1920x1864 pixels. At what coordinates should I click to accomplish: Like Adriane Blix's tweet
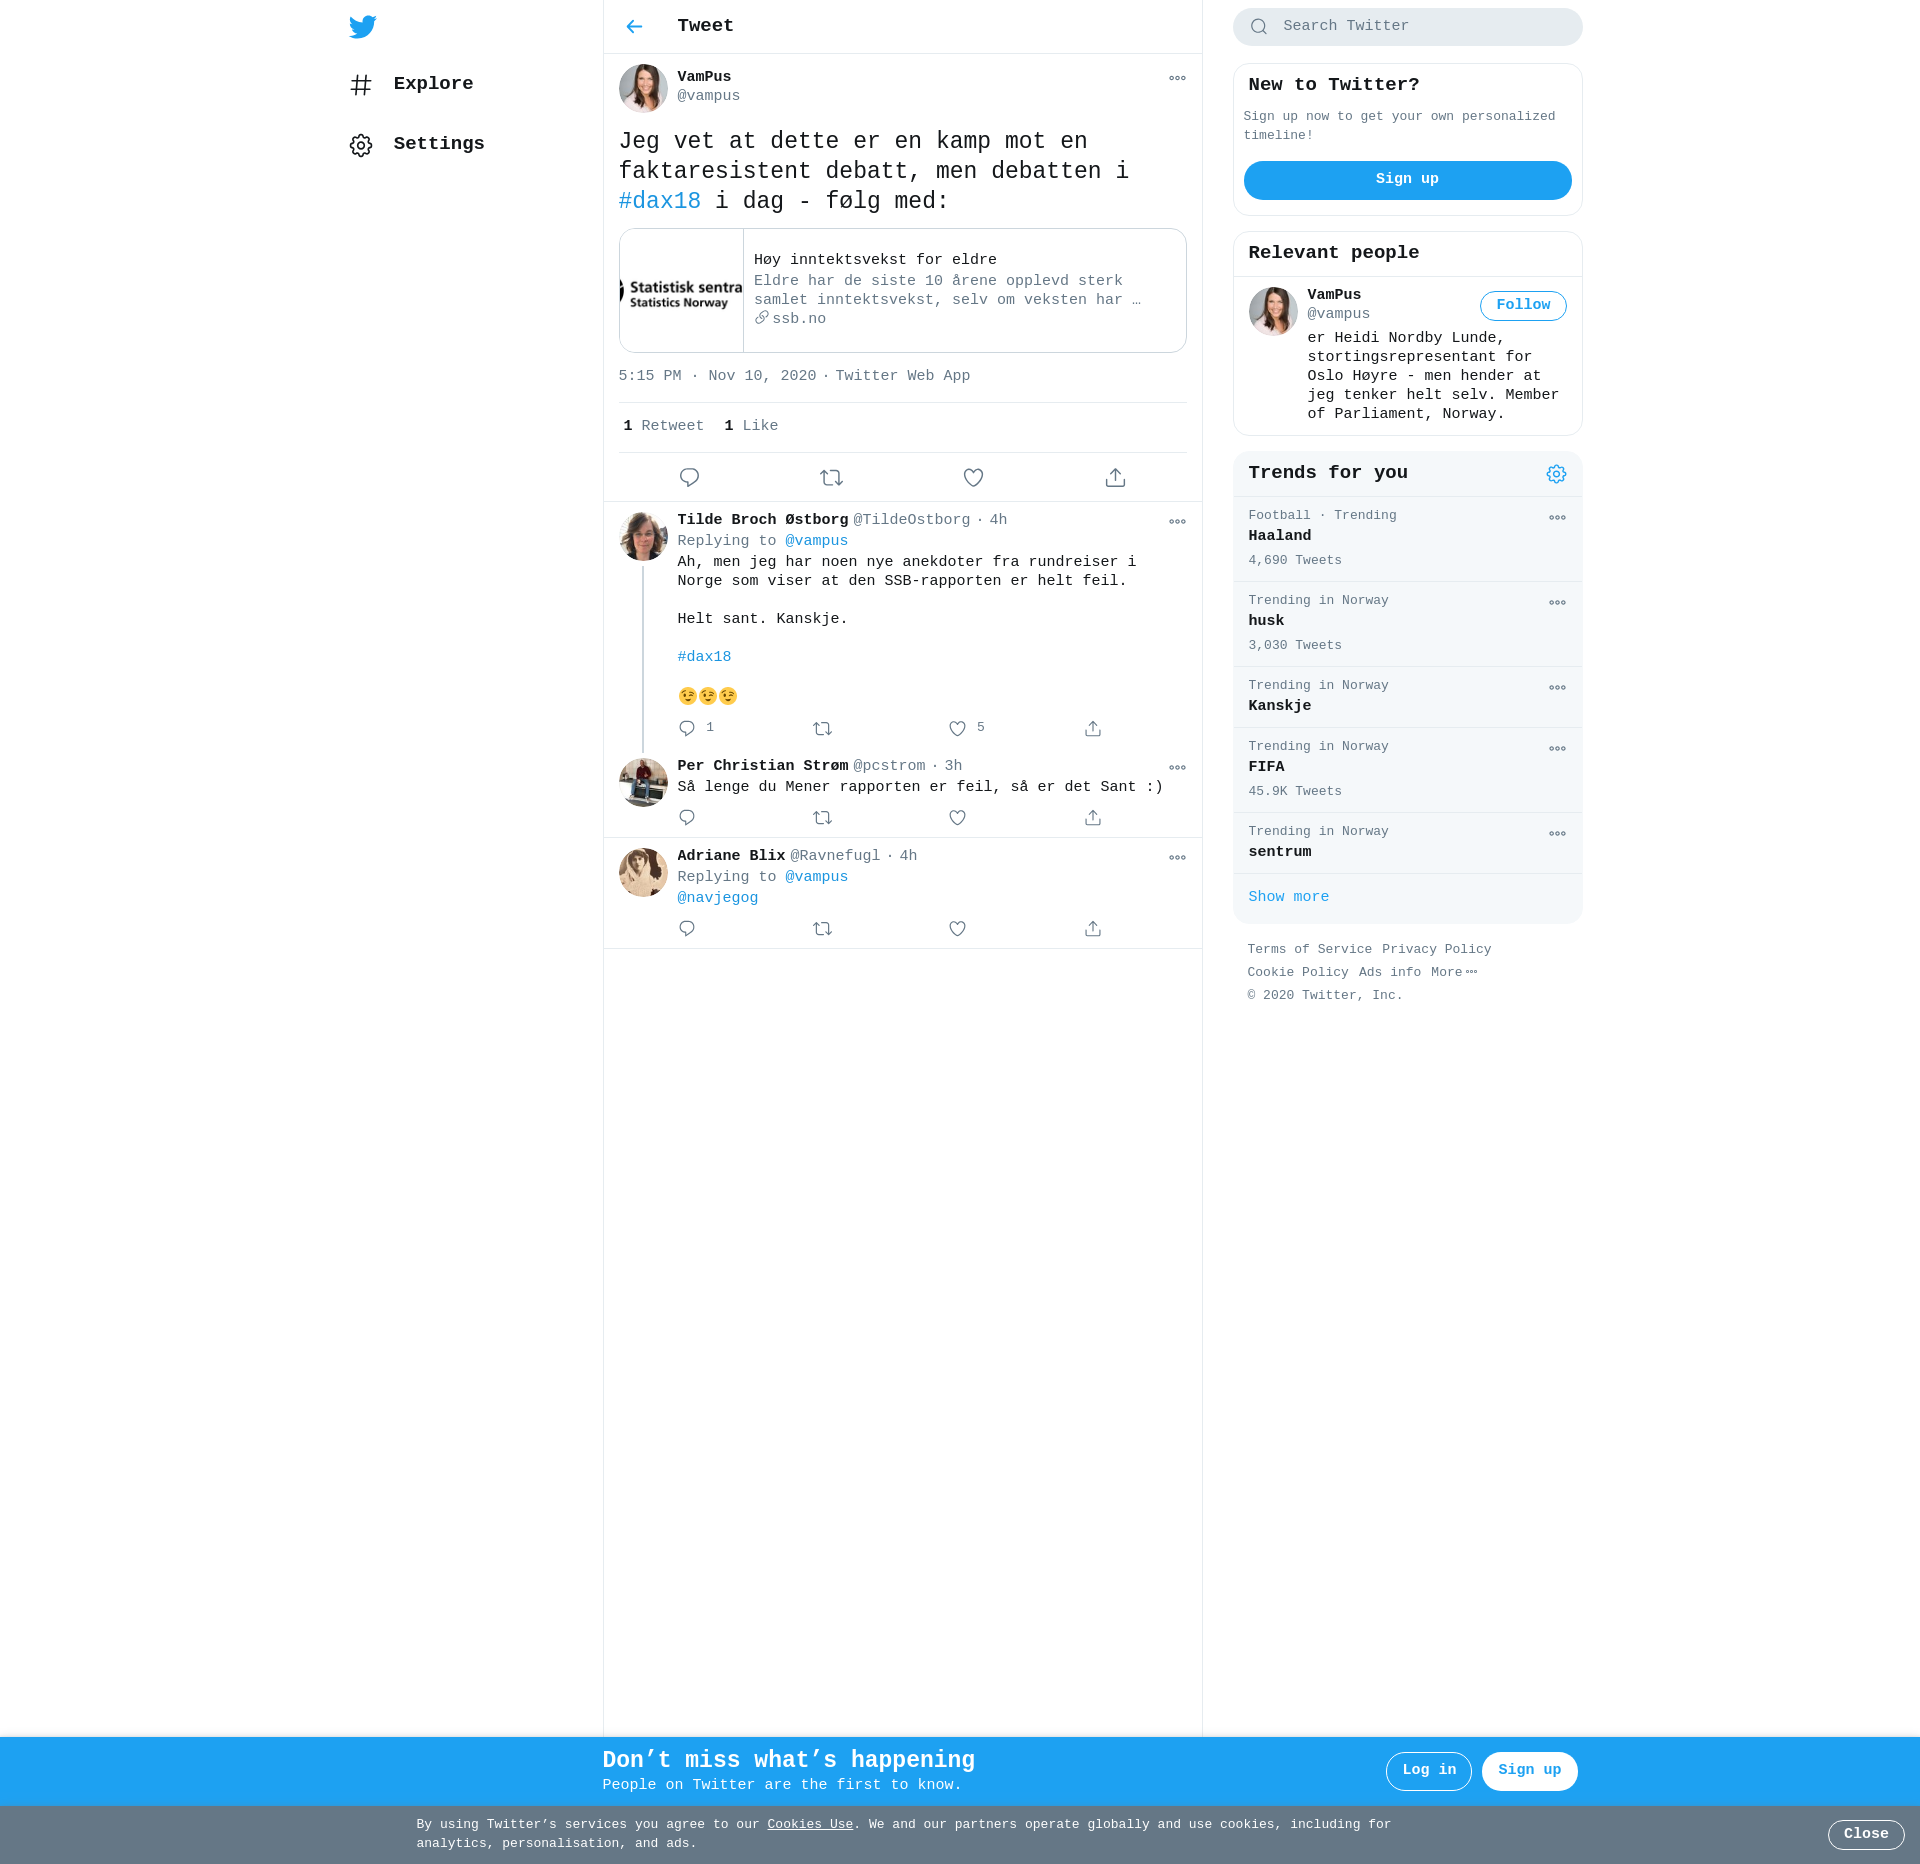(957, 929)
